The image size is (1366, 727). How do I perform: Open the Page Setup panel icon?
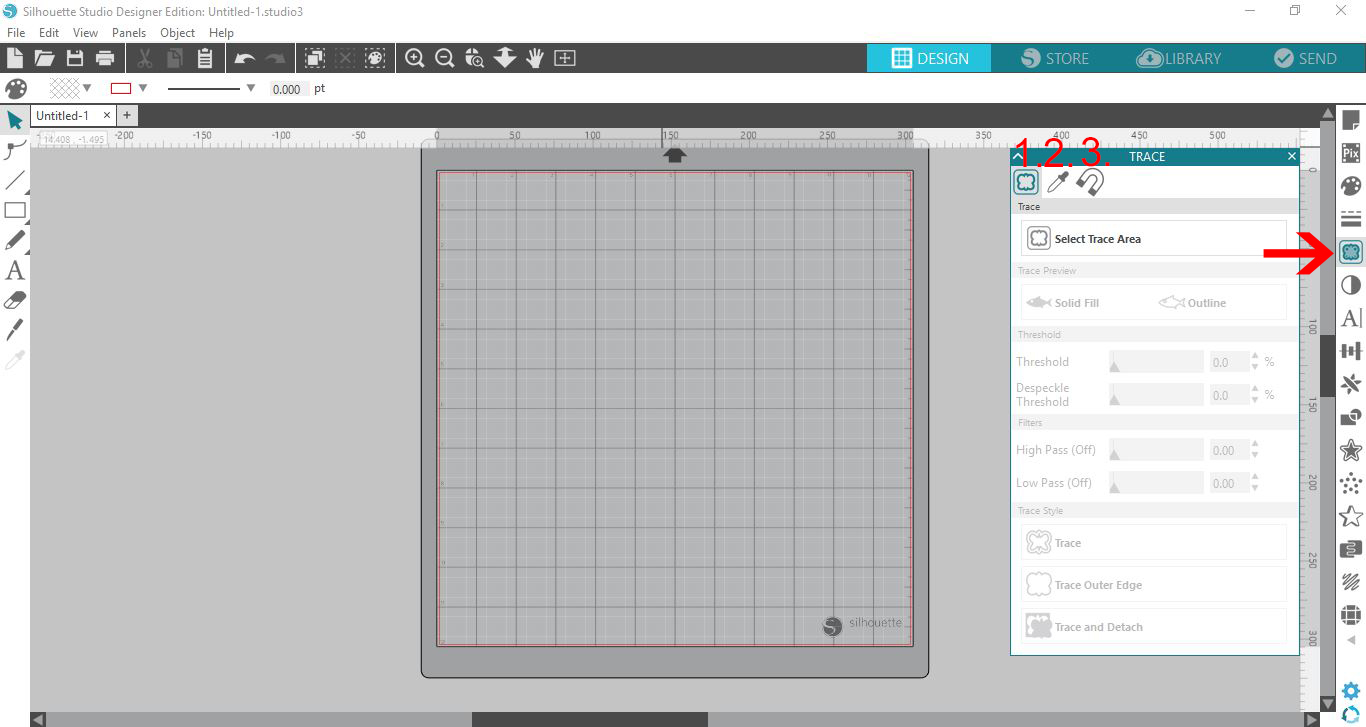pos(1351,120)
